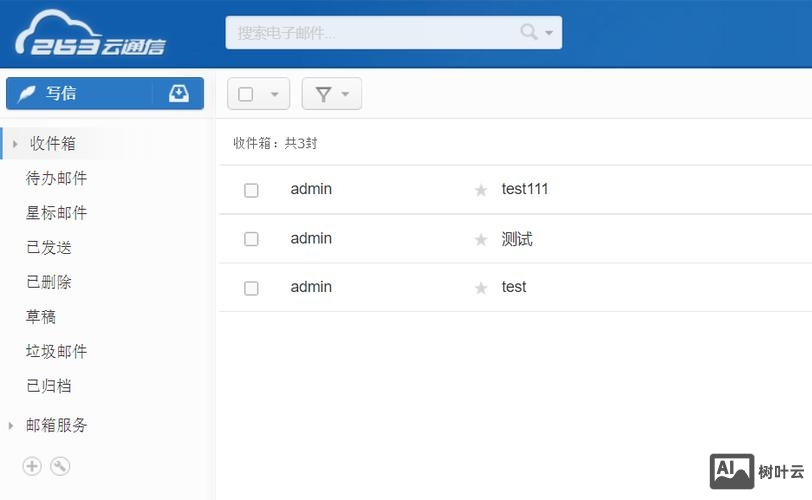Click the 263 云通信 cloud logo
The height and width of the screenshot is (500, 812).
pos(90,33)
